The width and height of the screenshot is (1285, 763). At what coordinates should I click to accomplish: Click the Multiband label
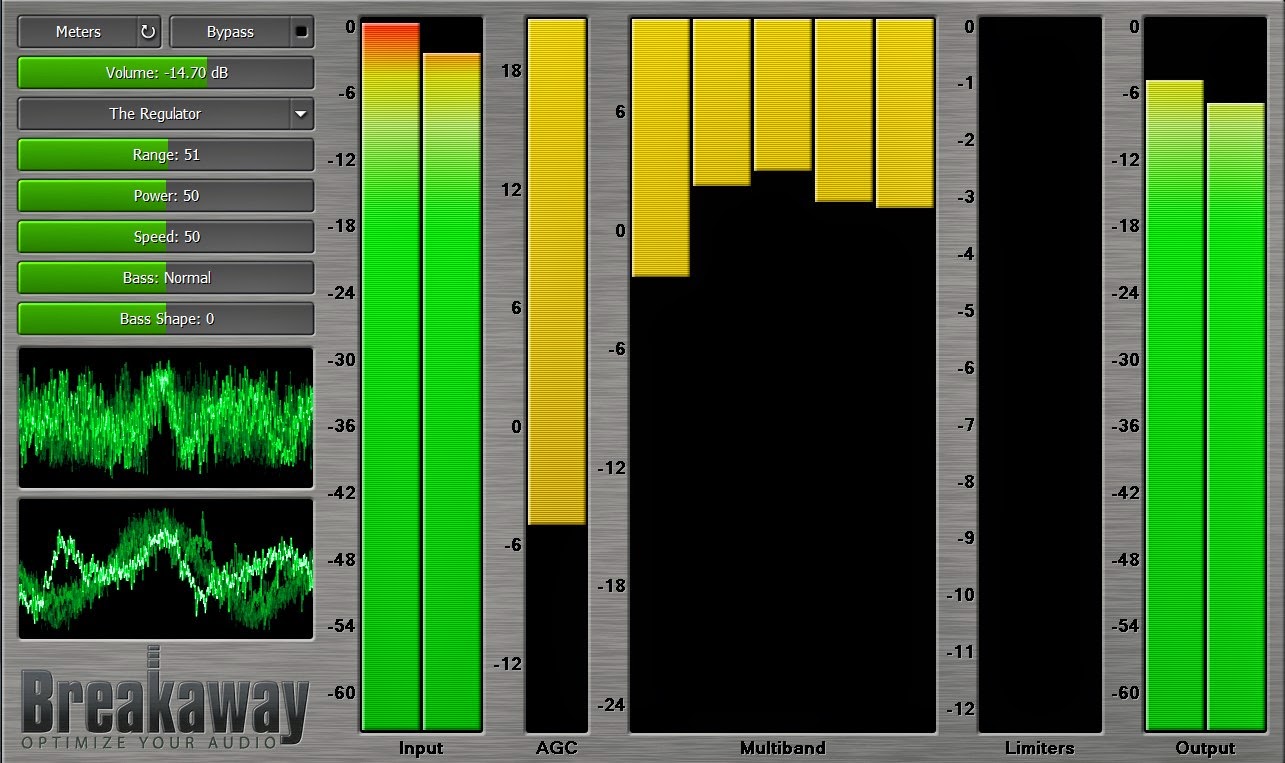point(783,748)
